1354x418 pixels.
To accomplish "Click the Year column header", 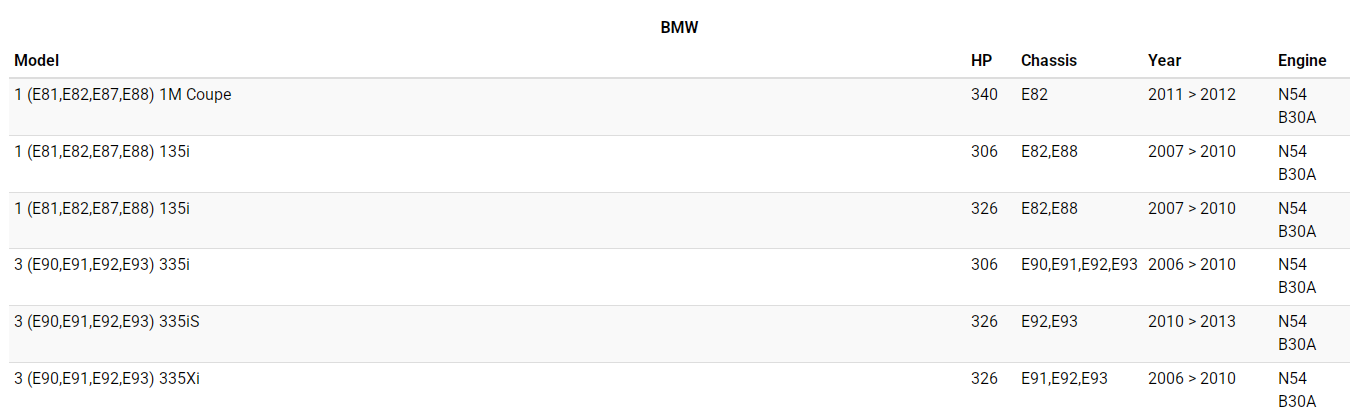I will click(x=1164, y=60).
